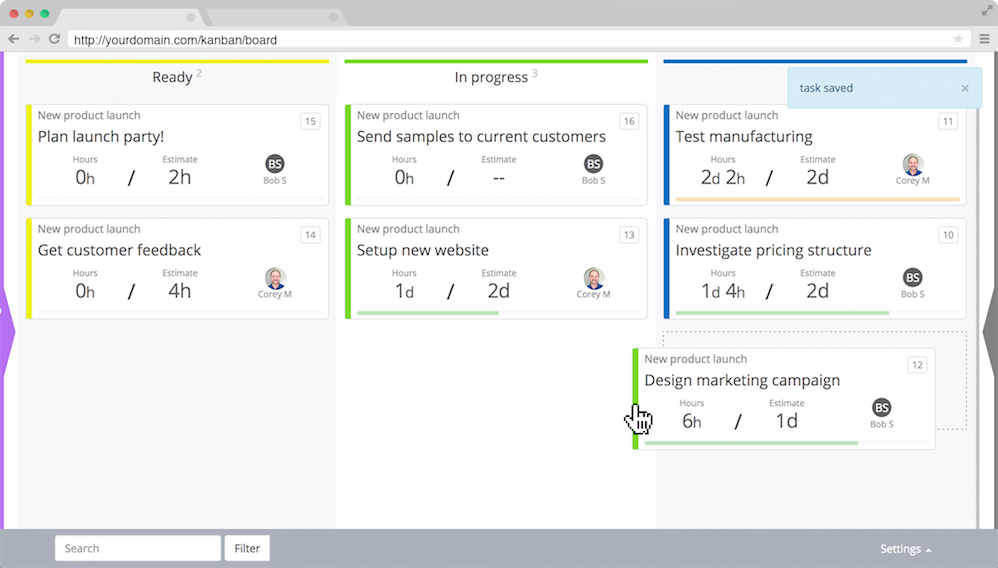The image size is (998, 568).
Task: Bookmark page with the star icon
Action: (x=958, y=39)
